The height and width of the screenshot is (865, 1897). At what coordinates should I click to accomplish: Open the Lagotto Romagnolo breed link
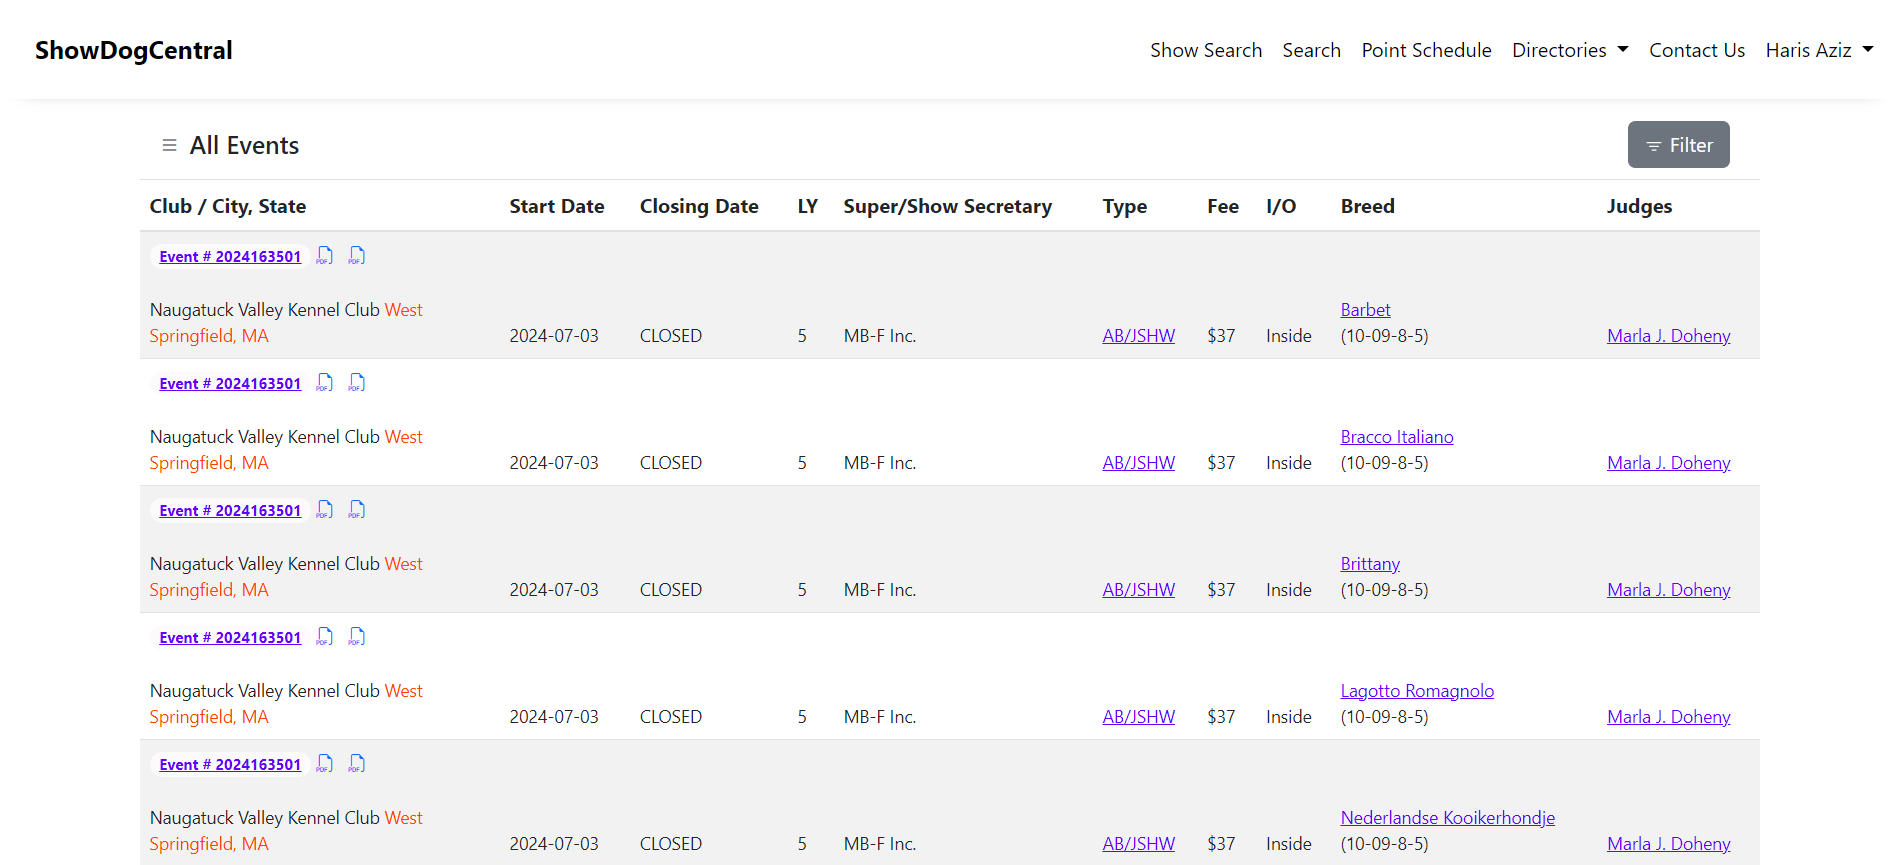1417,691
